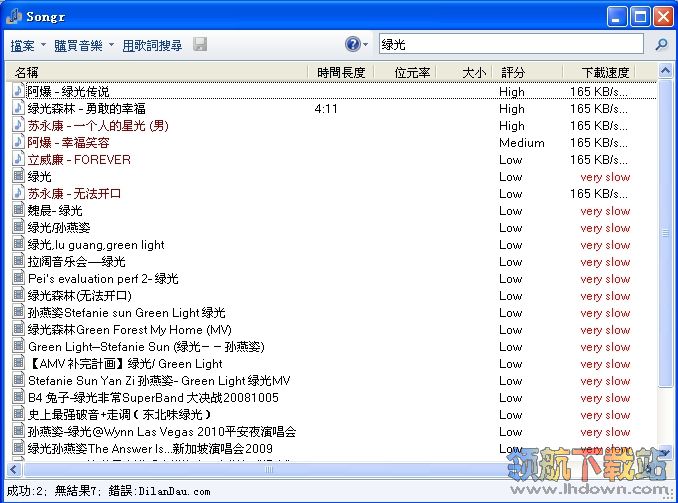Select result 拉阔音乐会—绿光
This screenshot has width=678, height=503.
pyautogui.click(x=77, y=262)
